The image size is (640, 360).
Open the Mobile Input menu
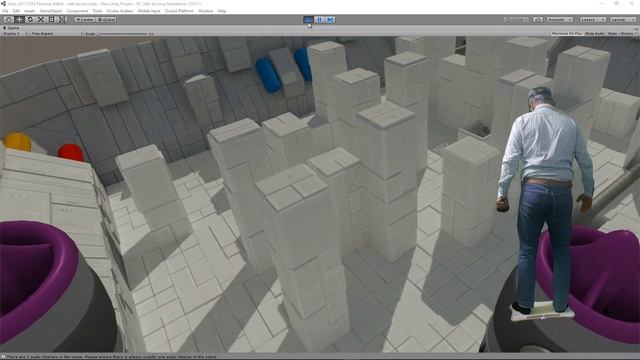point(149,11)
